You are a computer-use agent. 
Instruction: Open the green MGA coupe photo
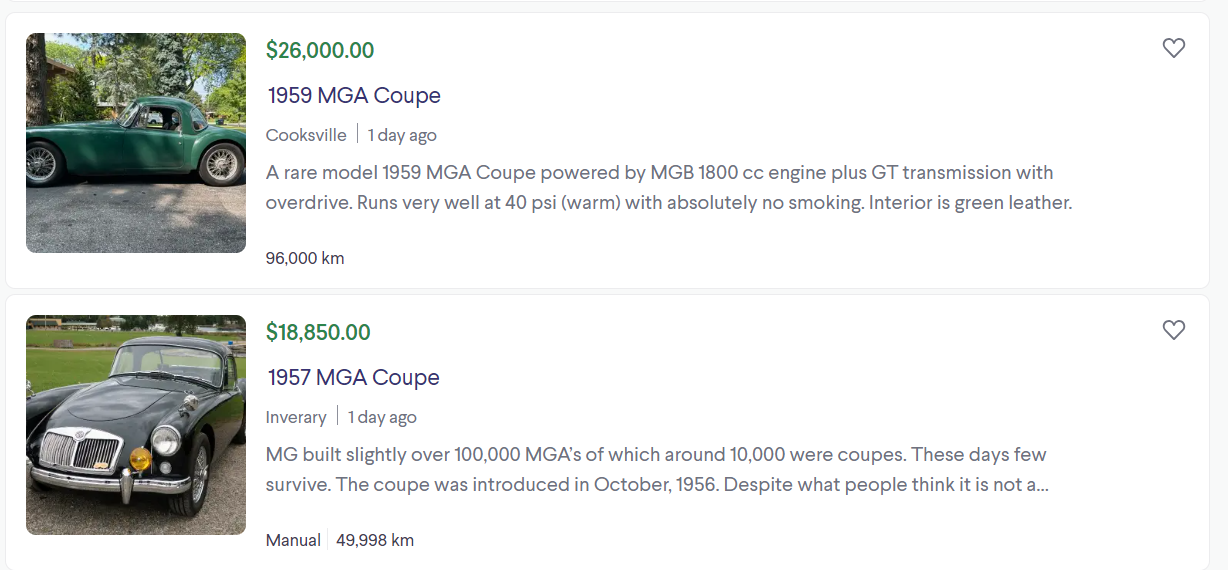[136, 143]
